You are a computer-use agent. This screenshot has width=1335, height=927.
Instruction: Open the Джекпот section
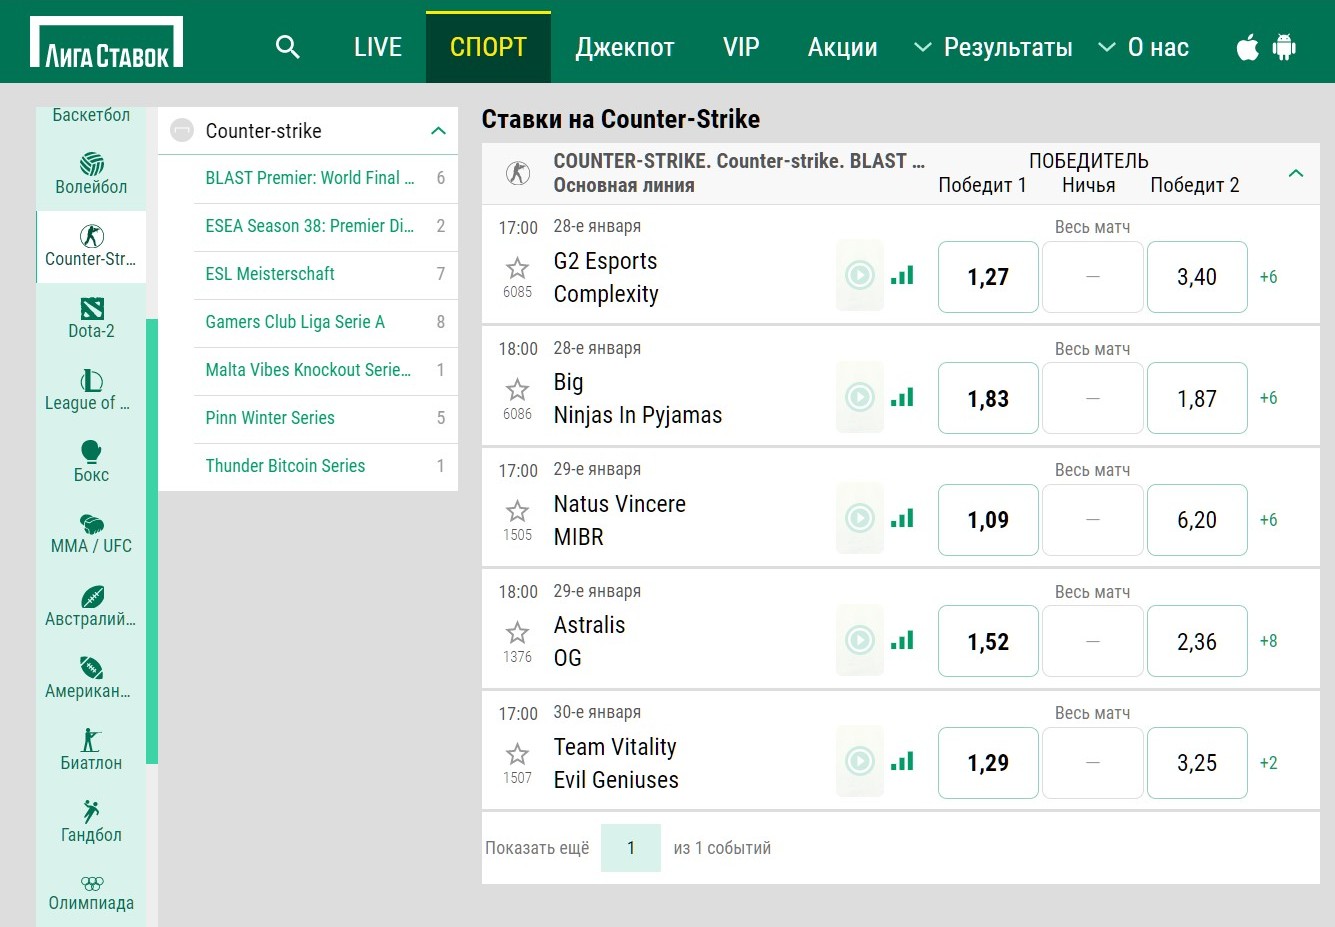click(625, 47)
